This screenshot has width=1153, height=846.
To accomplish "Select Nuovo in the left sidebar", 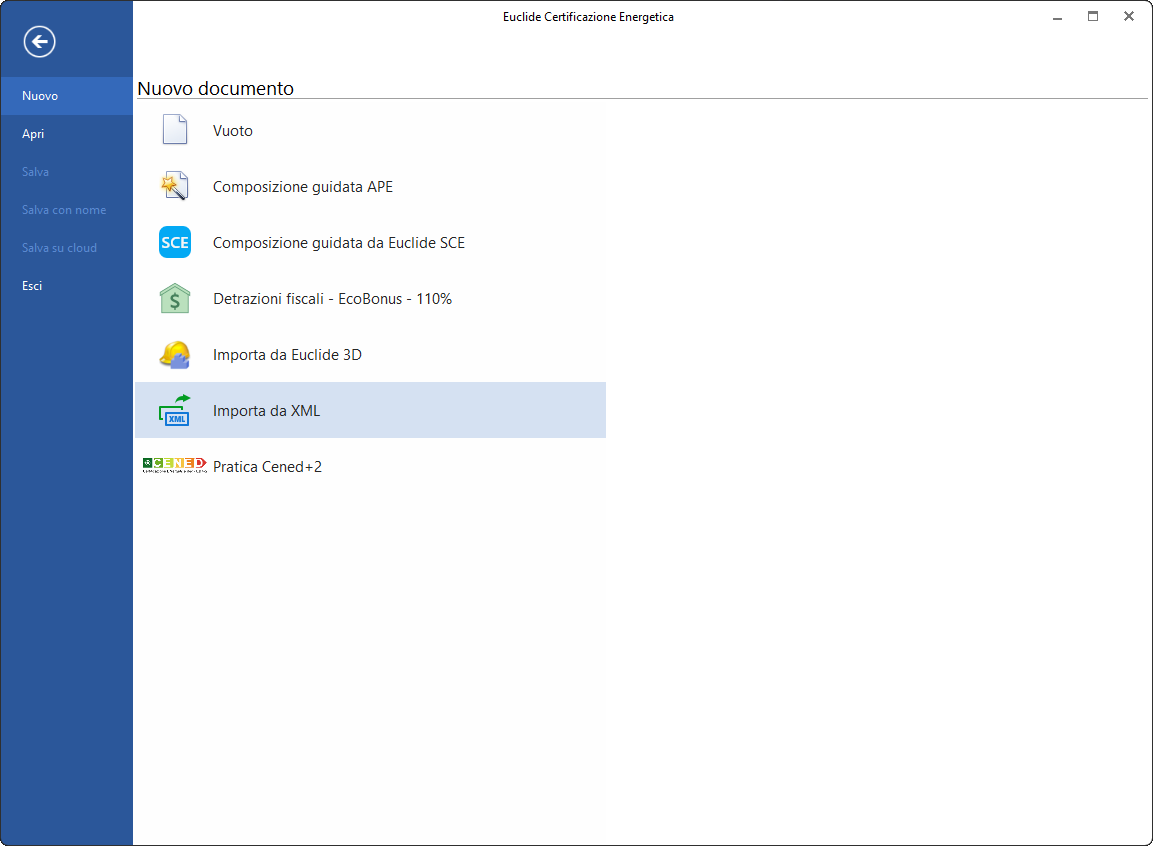I will point(40,96).
